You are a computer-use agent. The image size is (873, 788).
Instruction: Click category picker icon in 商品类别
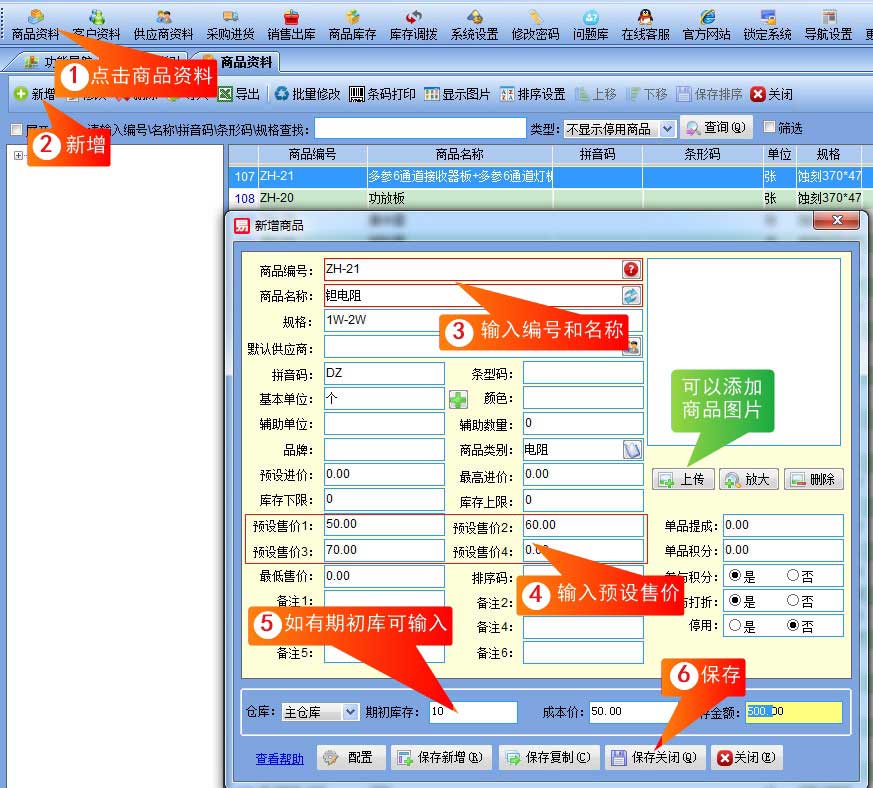pos(632,450)
